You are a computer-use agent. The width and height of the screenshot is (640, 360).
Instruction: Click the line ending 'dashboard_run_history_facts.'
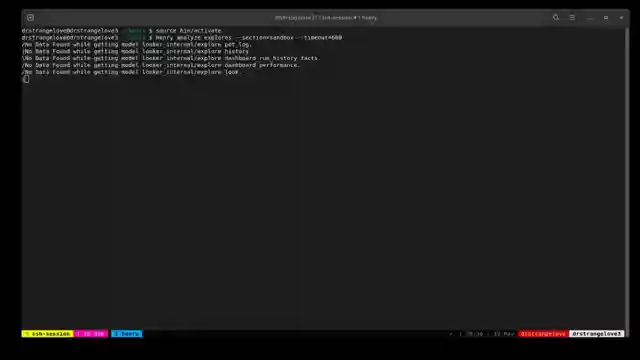pyautogui.click(x=171, y=58)
